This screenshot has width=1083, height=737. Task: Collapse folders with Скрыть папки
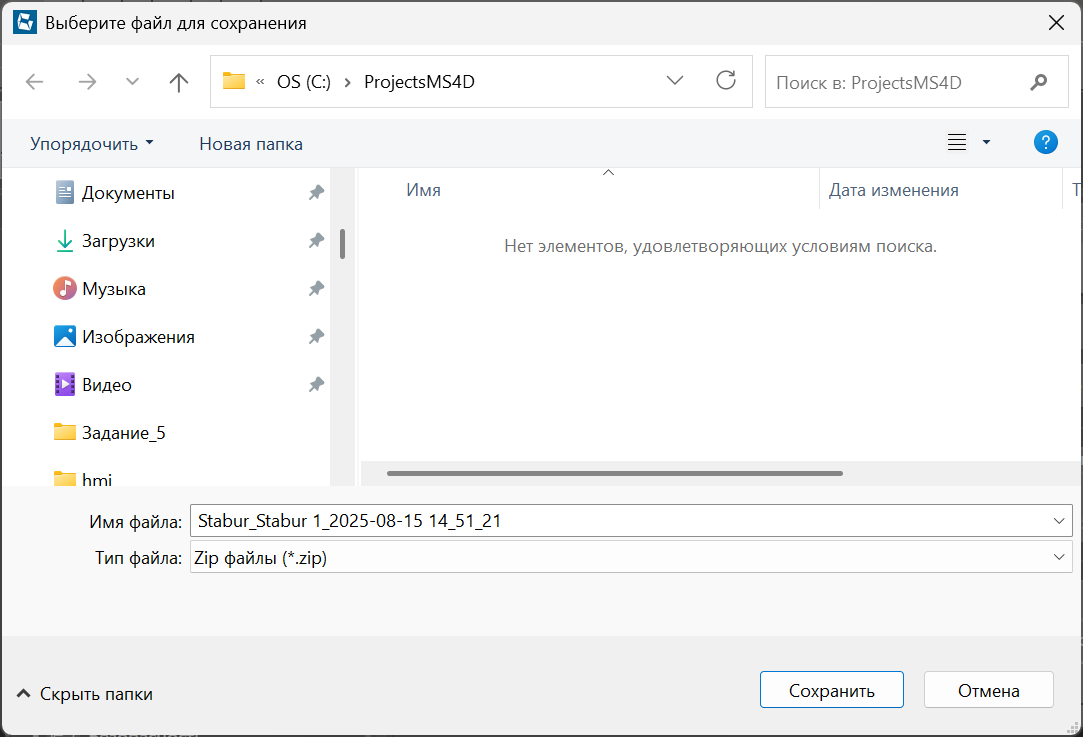coord(84,693)
